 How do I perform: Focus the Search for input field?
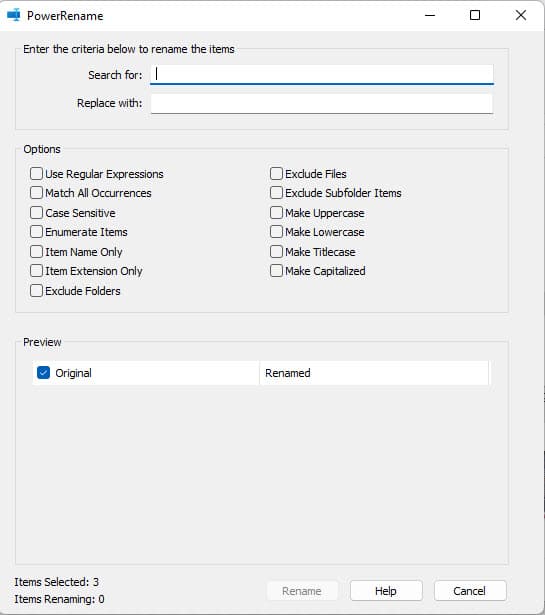pyautogui.click(x=322, y=75)
